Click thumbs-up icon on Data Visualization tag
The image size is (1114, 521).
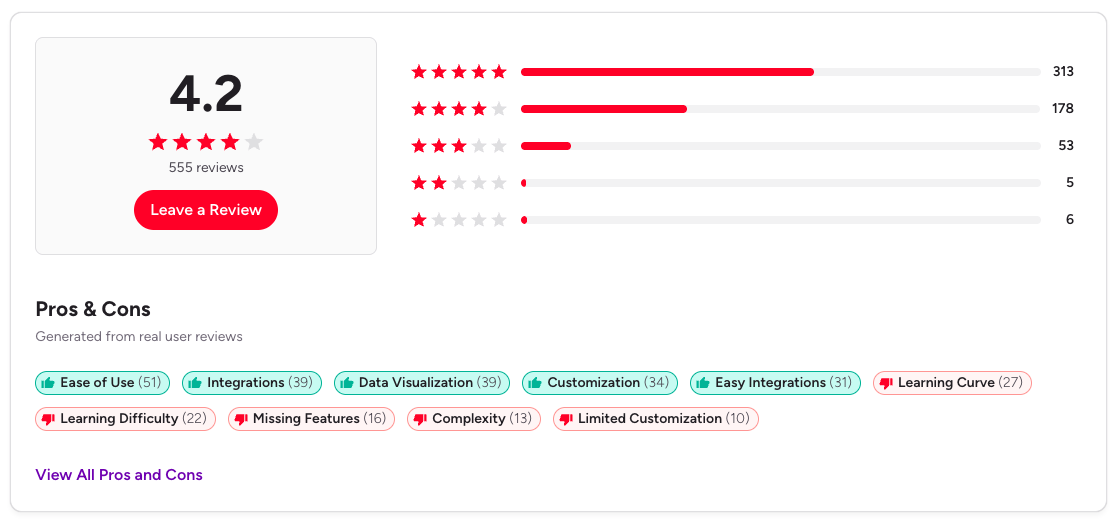[347, 383]
